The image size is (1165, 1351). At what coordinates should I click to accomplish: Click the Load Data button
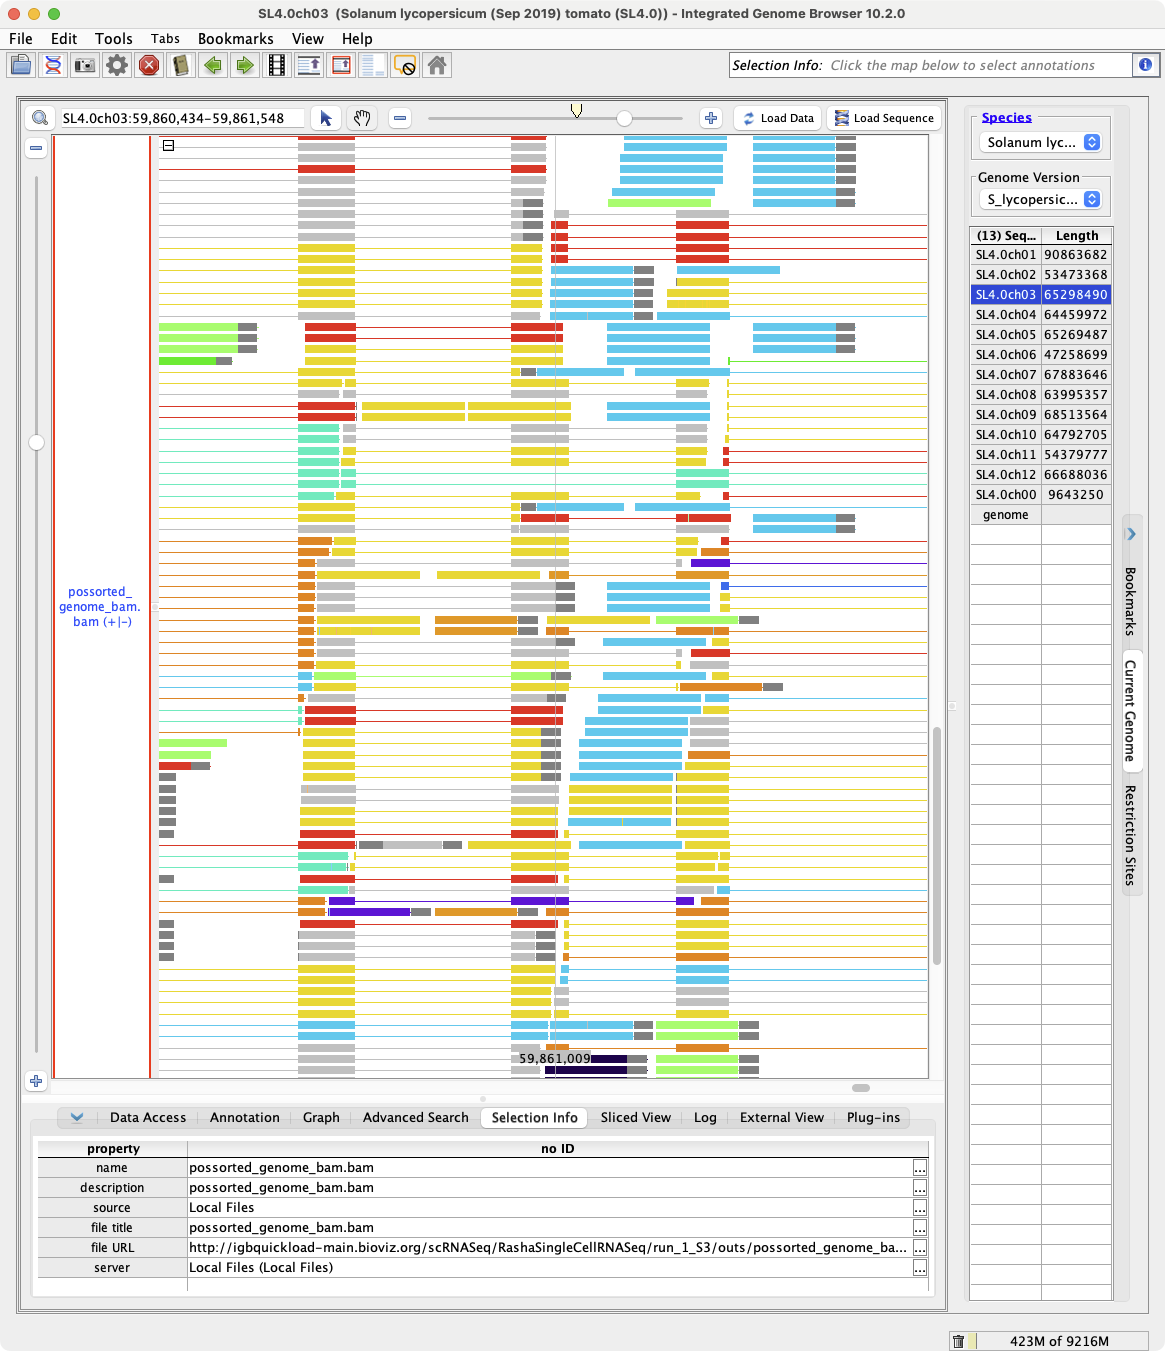point(778,118)
